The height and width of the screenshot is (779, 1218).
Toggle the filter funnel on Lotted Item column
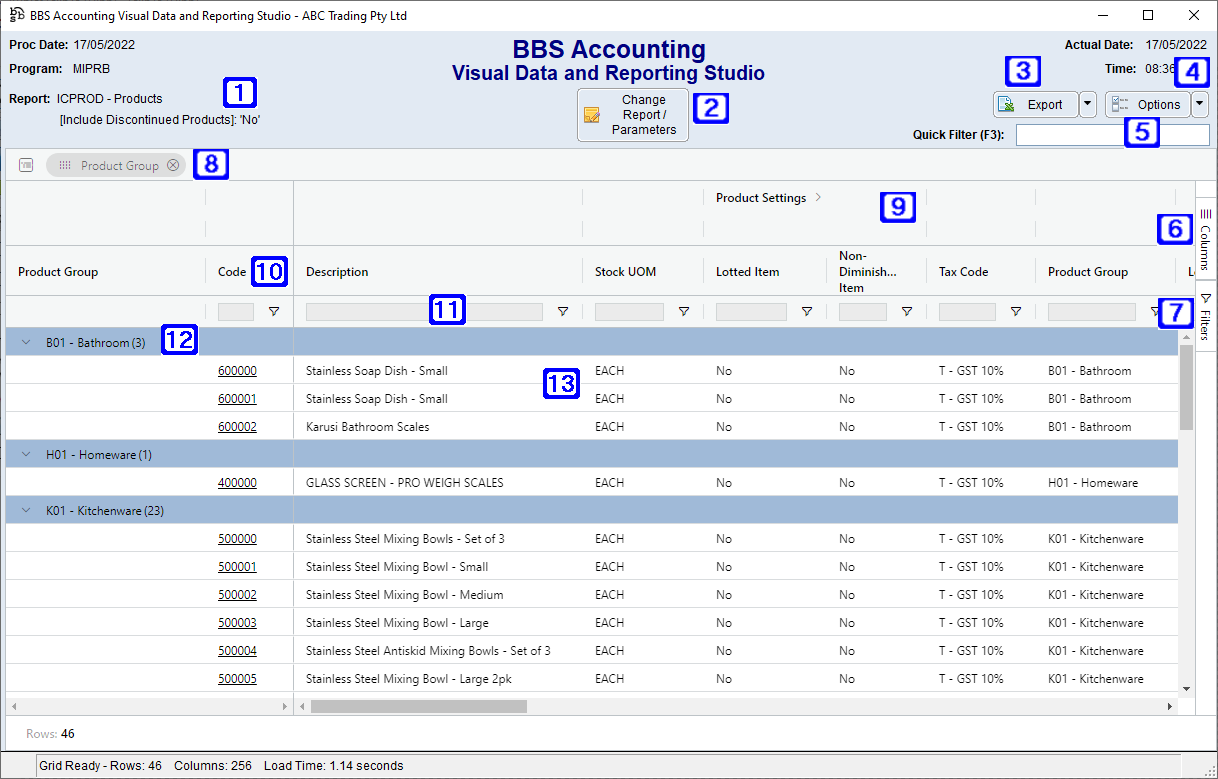807,311
